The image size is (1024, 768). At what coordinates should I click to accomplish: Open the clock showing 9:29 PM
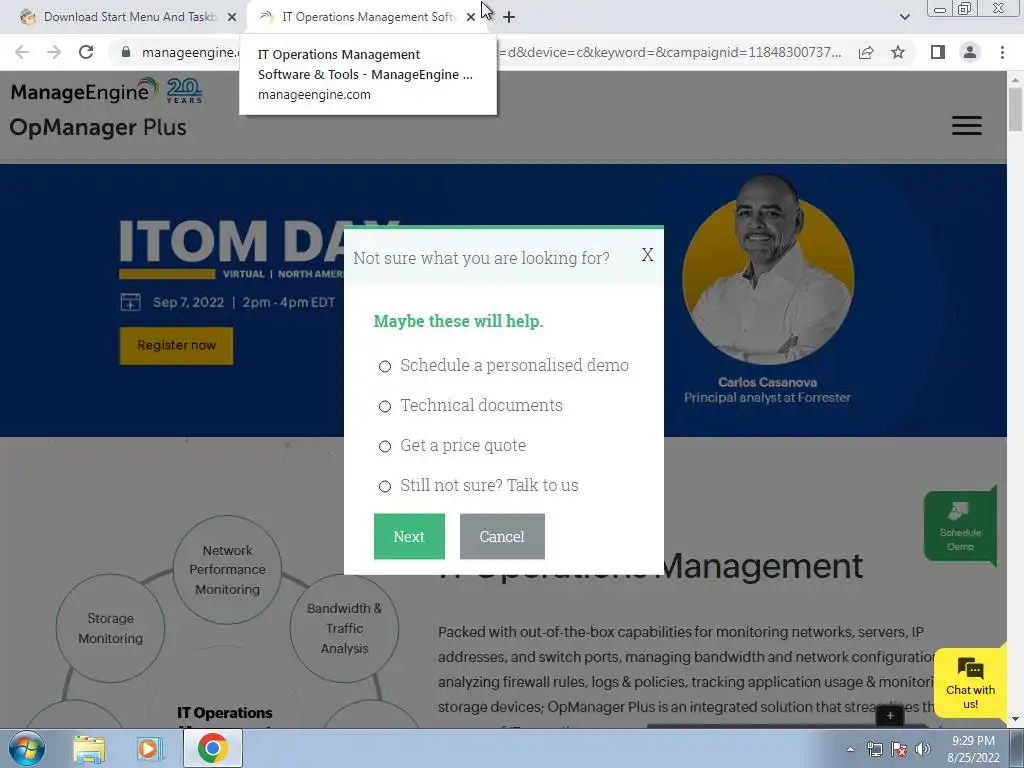point(973,749)
